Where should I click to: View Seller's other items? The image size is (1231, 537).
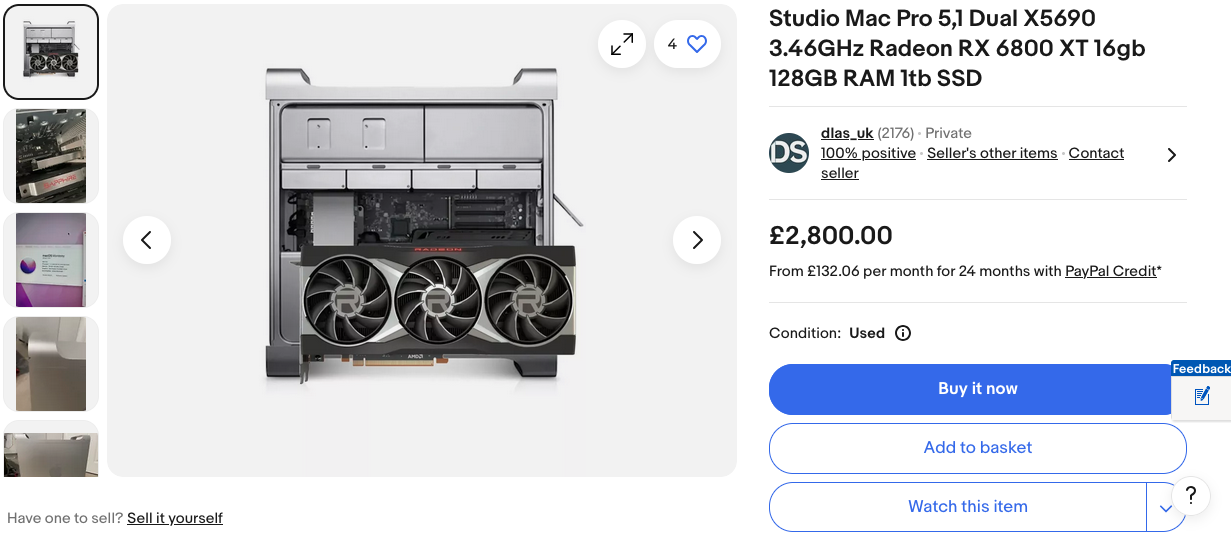[x=992, y=153]
